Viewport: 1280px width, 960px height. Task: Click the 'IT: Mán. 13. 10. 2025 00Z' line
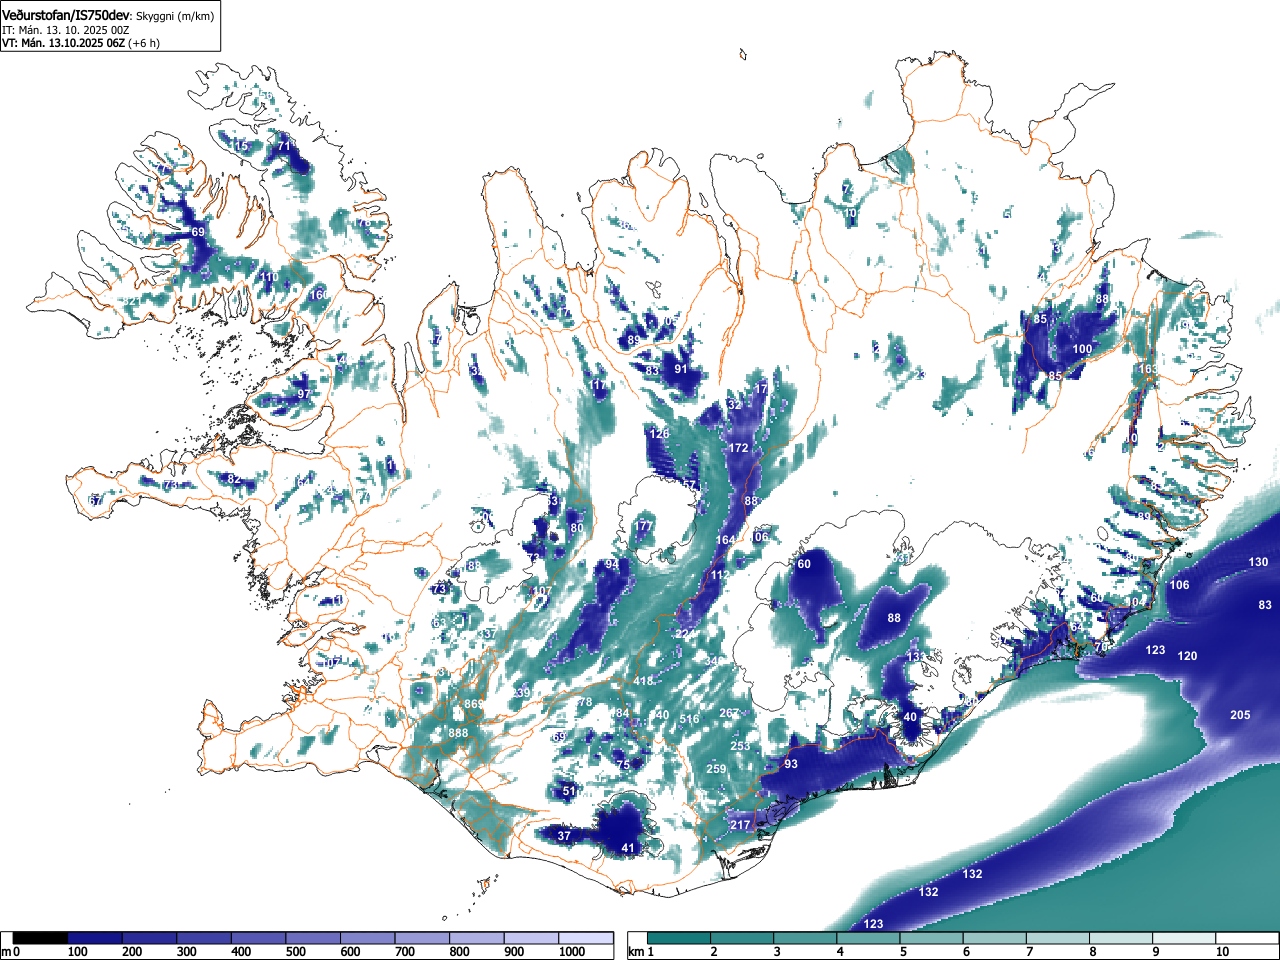pos(67,30)
